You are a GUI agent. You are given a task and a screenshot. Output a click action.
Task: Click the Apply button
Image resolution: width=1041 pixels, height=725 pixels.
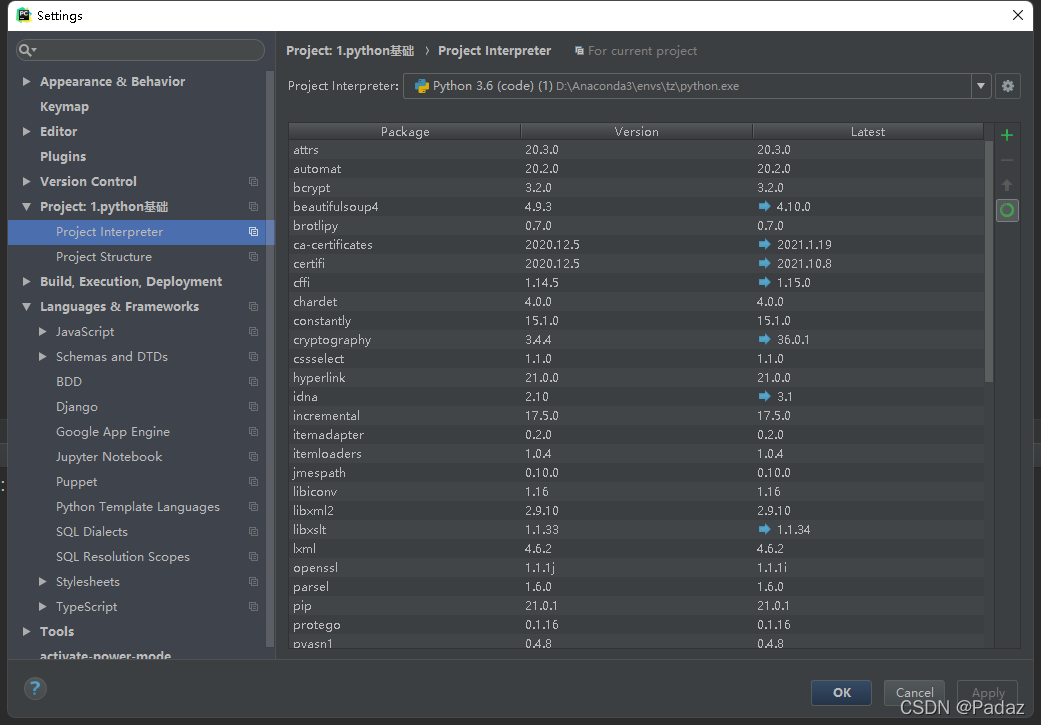987,692
